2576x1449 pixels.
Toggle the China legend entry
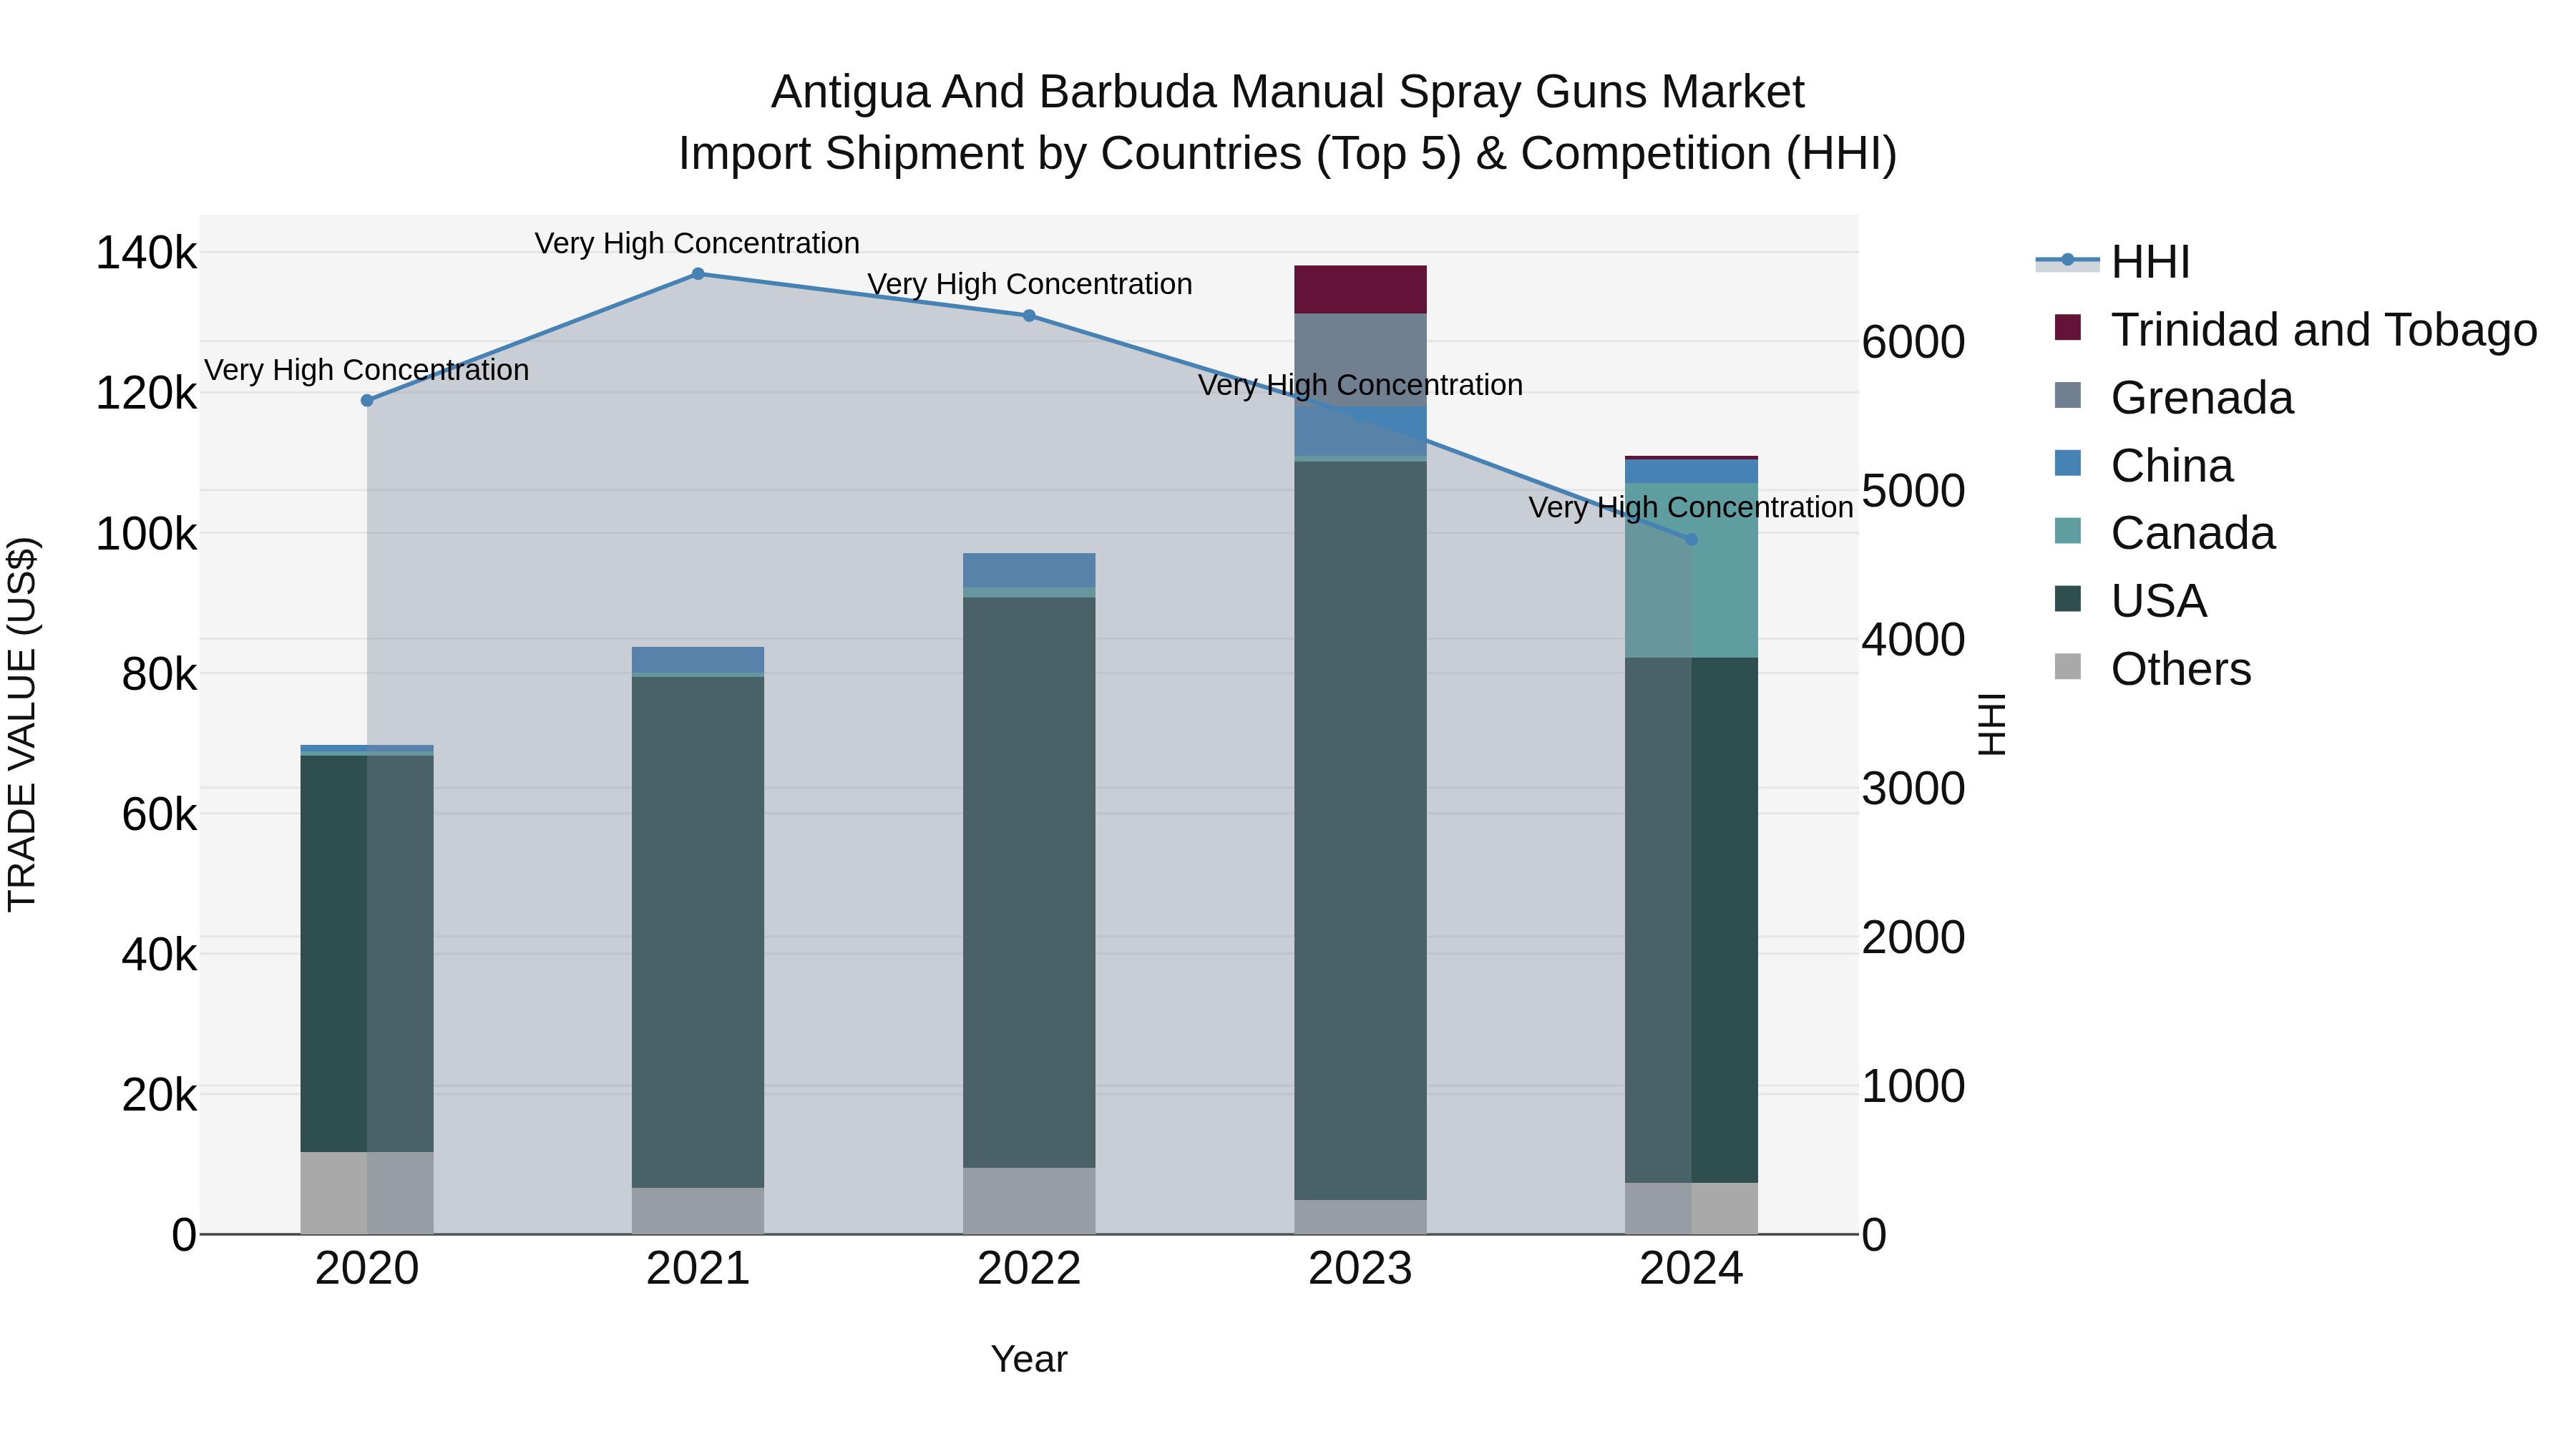pyautogui.click(x=2144, y=465)
